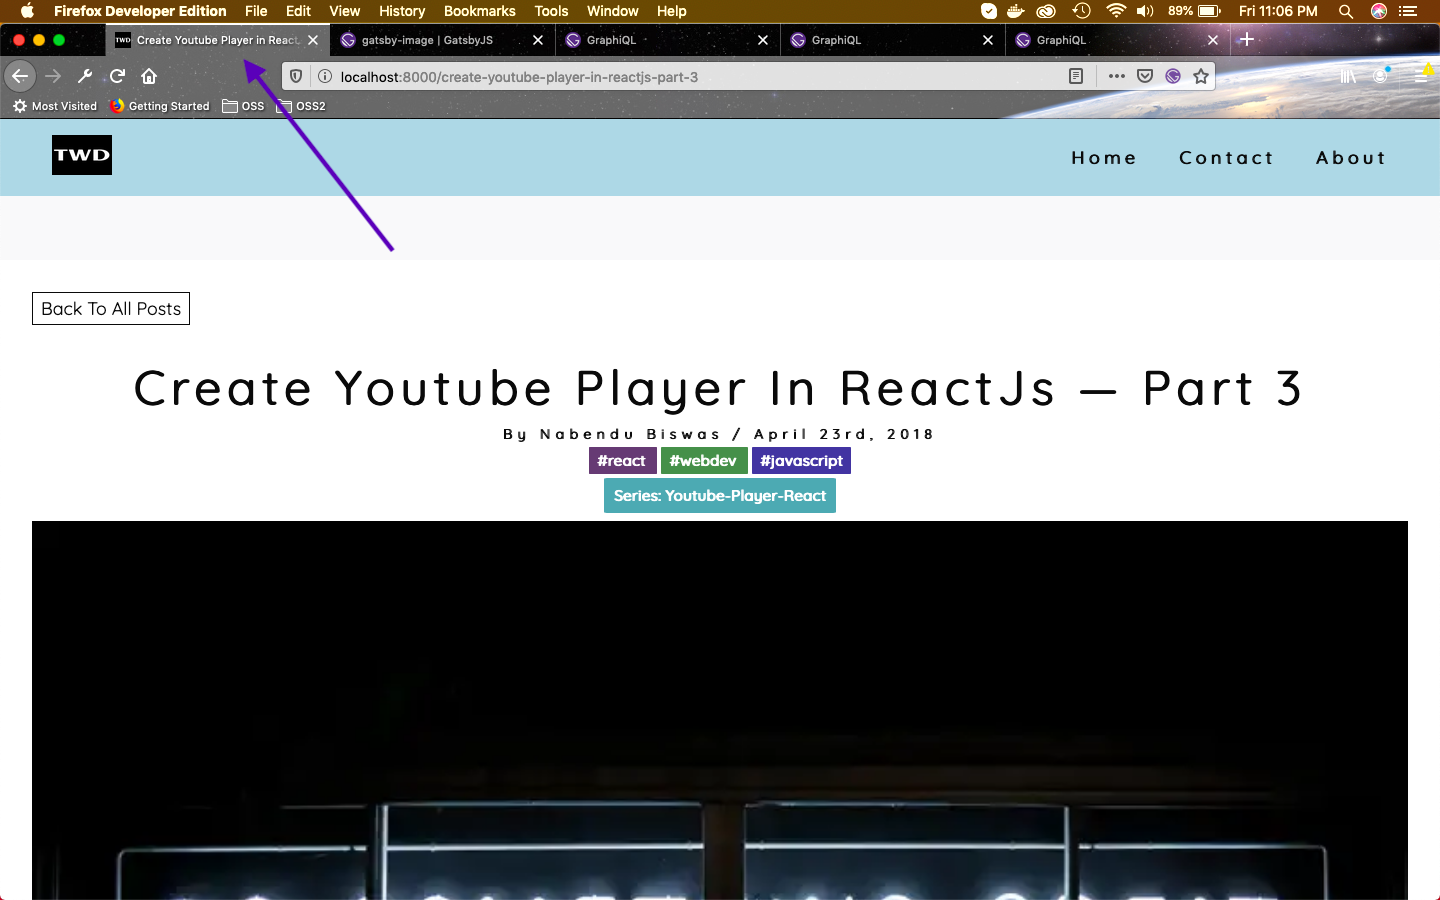Open the View menu
Viewport: 1440px width, 900px height.
[x=344, y=11]
